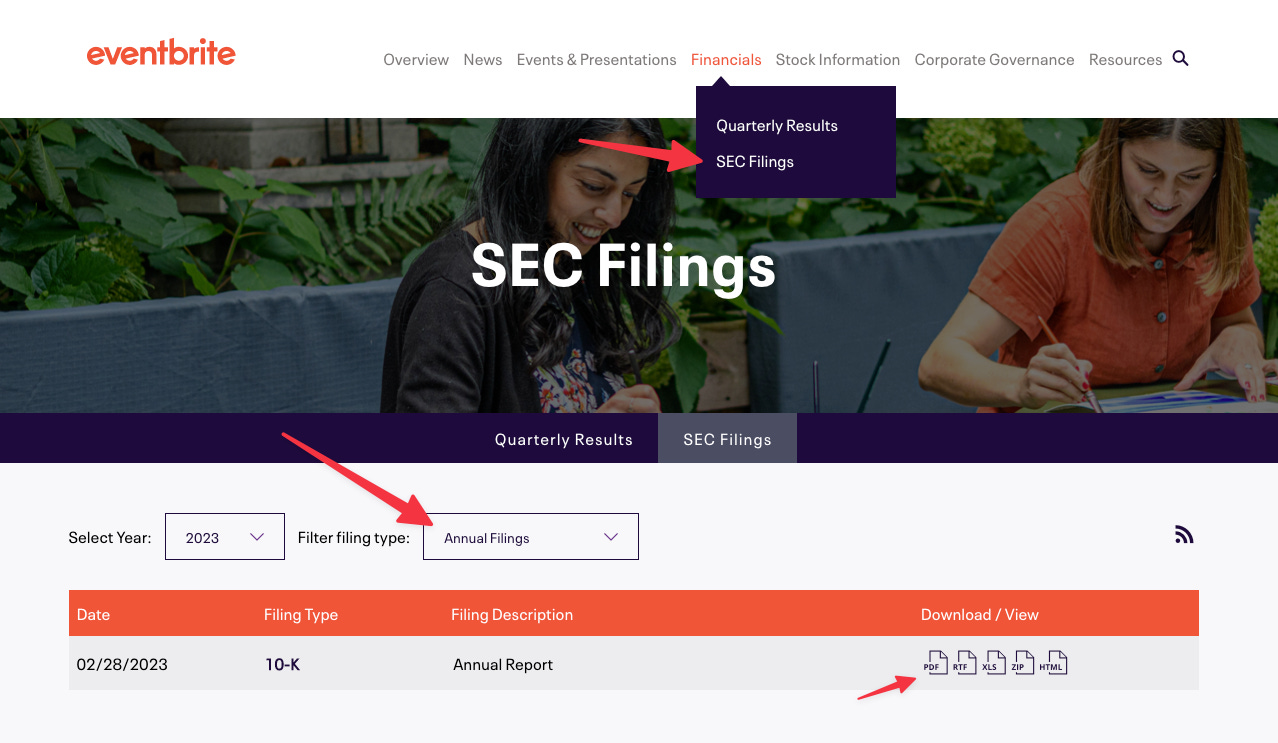The image size is (1278, 743).
Task: Navigate to Events & Presentations
Action: coord(596,59)
